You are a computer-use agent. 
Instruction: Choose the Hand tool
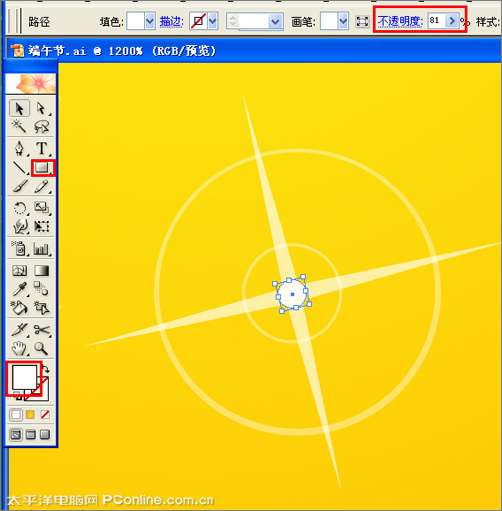coord(20,348)
